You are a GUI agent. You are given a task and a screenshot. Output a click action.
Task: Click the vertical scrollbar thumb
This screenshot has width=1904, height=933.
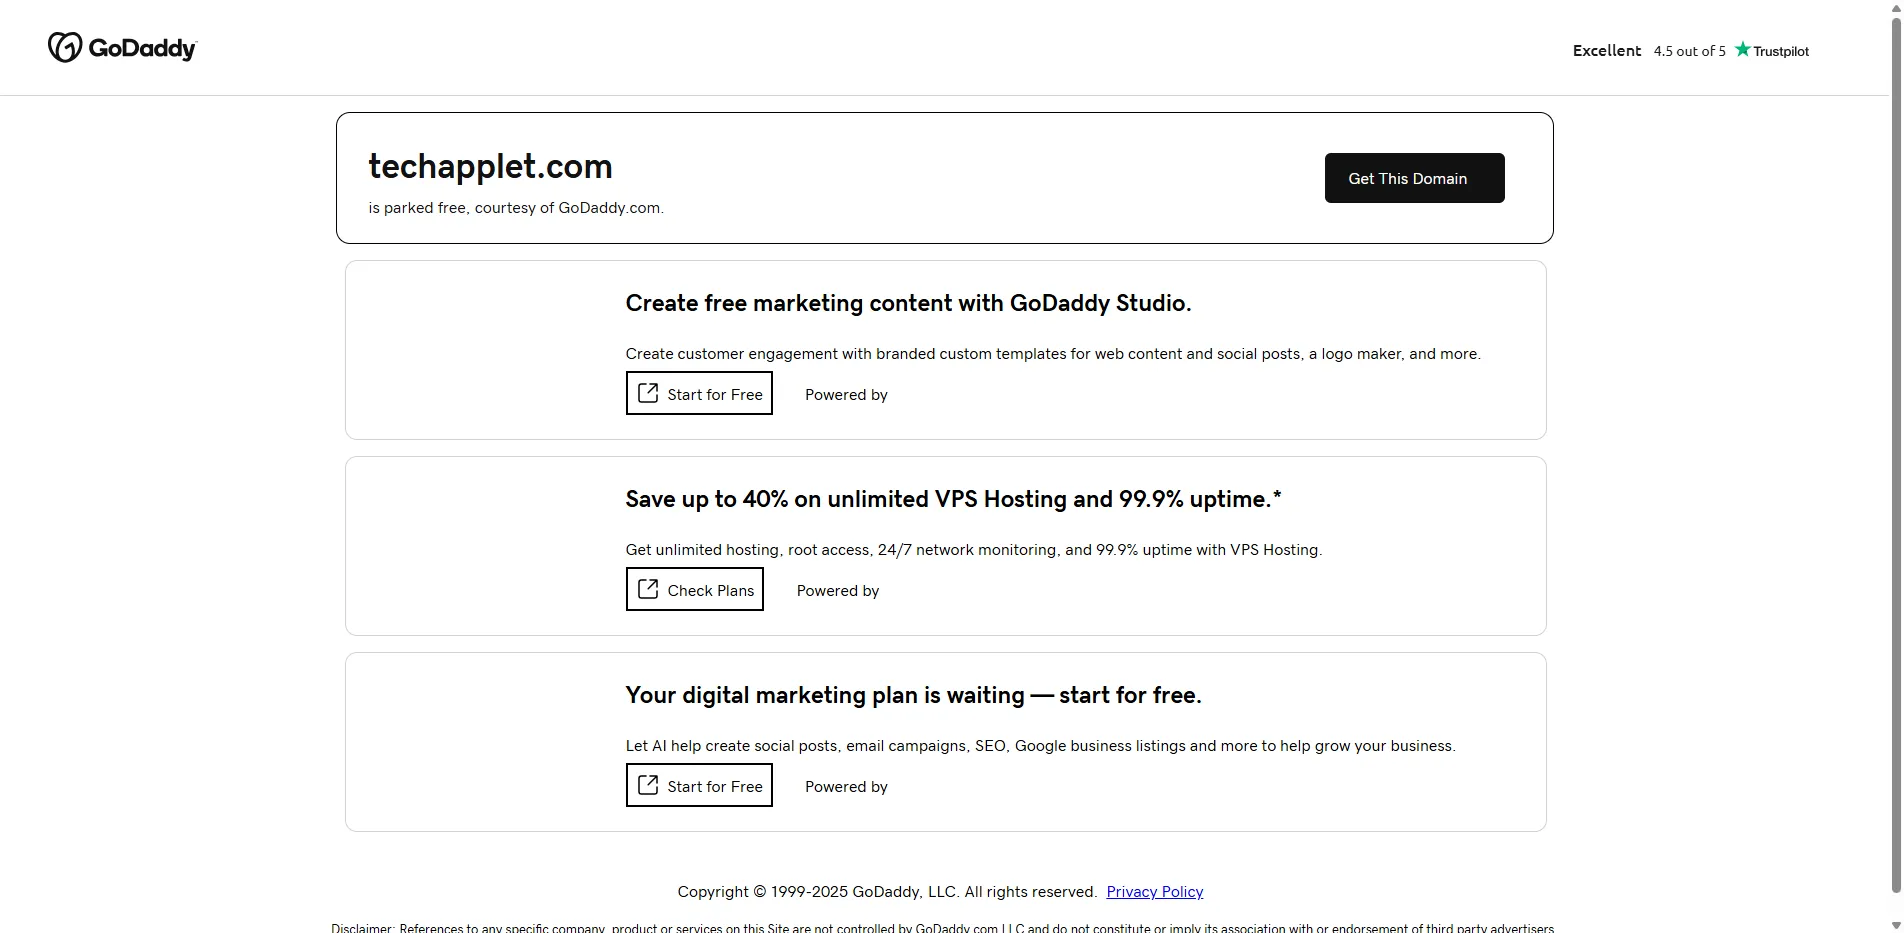pyautogui.click(x=1895, y=450)
